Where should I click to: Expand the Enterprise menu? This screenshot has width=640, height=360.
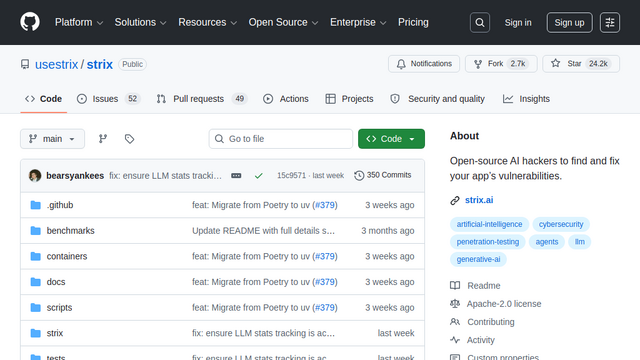[358, 22]
